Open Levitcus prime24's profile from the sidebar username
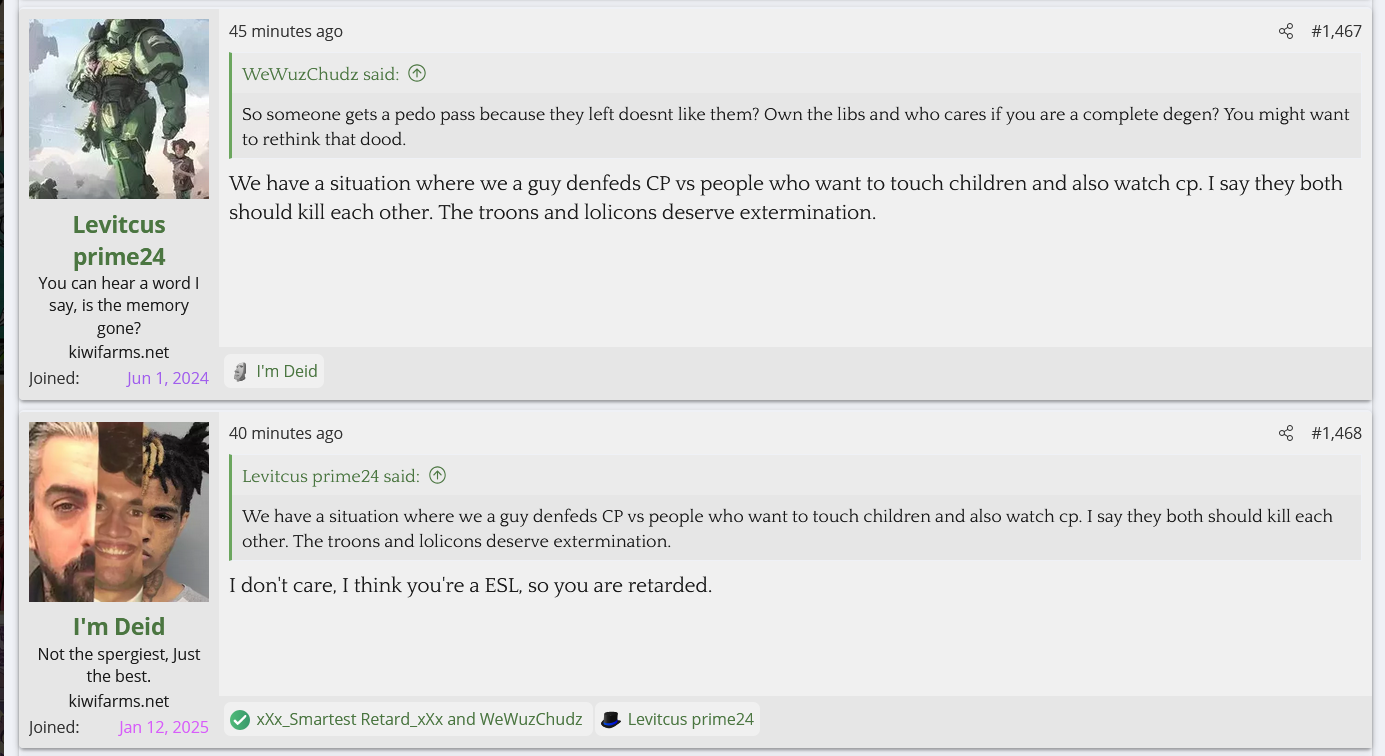 tap(119, 240)
